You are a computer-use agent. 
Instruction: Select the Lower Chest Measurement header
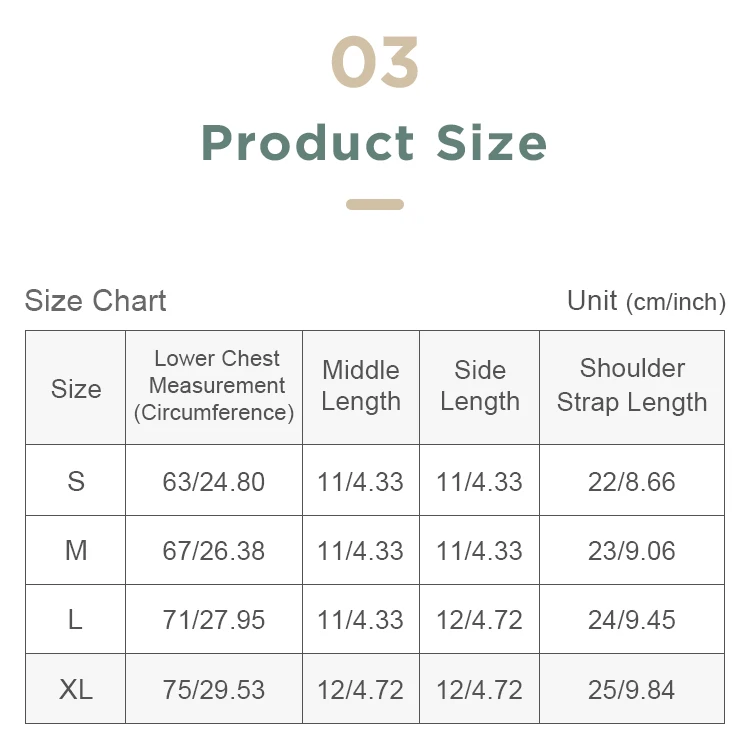(x=215, y=386)
